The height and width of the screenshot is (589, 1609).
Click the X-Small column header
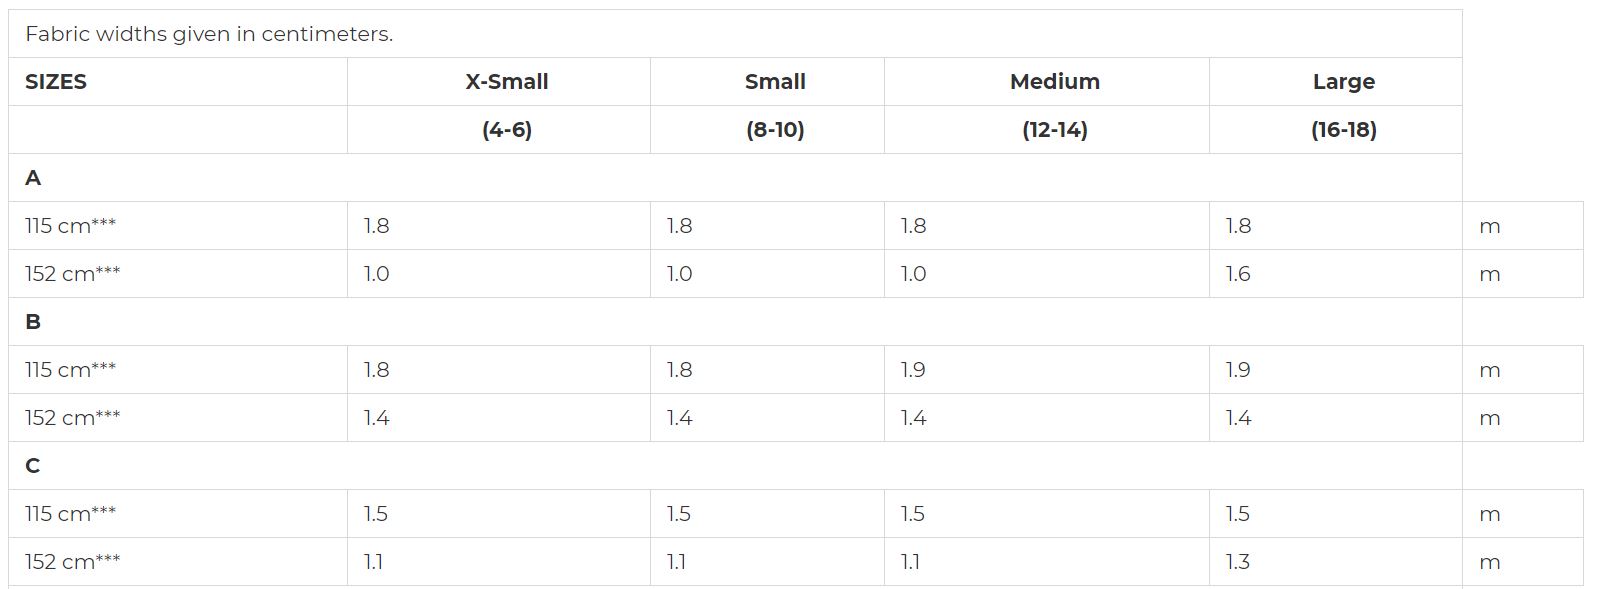click(506, 82)
